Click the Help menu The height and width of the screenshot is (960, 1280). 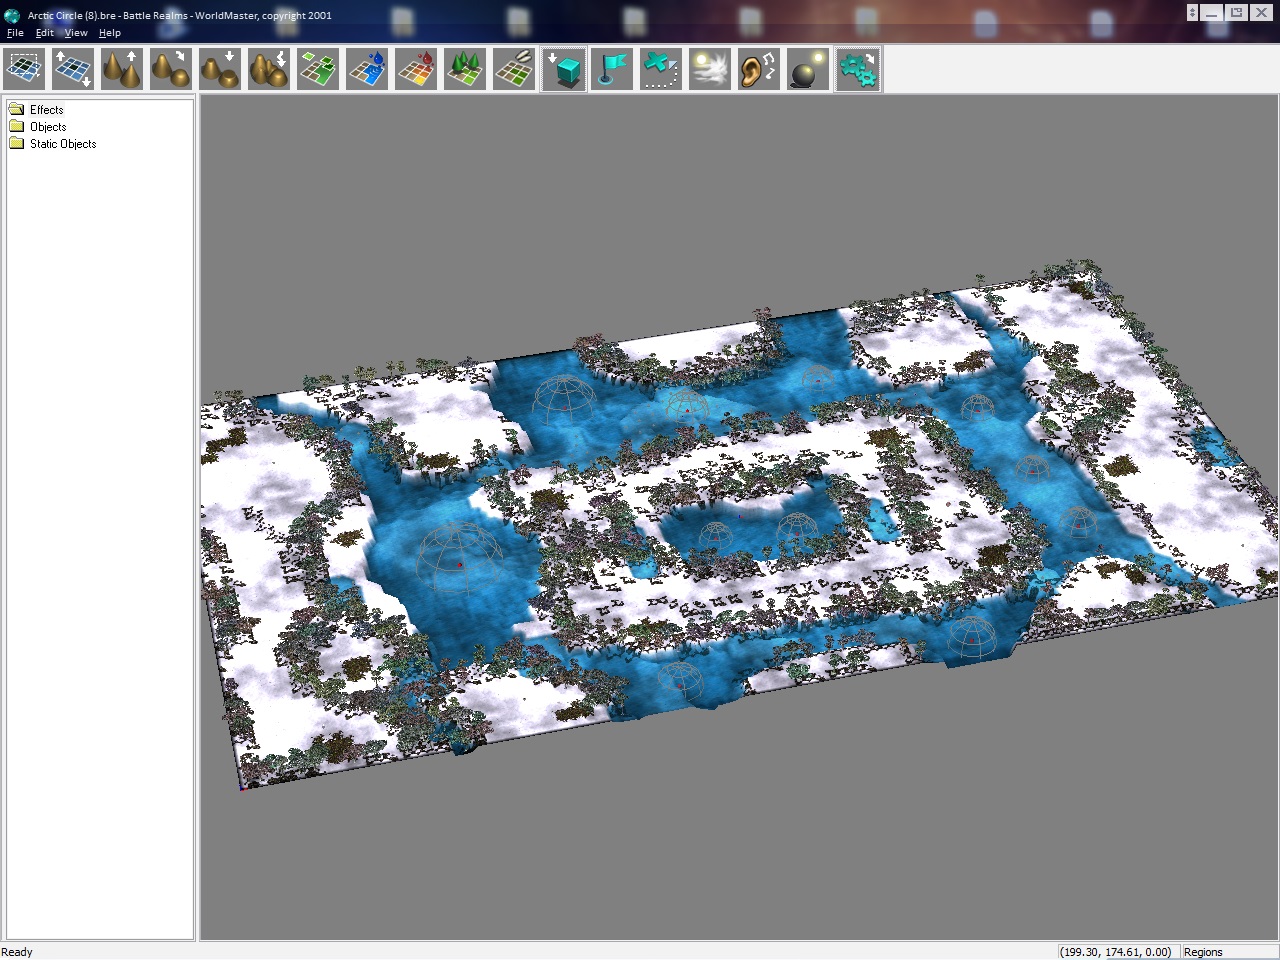coord(110,33)
